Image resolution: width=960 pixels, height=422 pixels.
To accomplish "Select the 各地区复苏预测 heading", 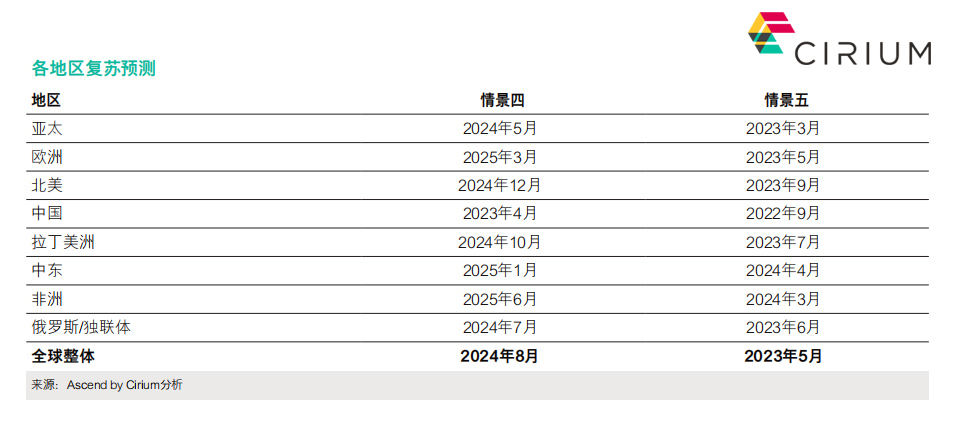I will point(94,69).
